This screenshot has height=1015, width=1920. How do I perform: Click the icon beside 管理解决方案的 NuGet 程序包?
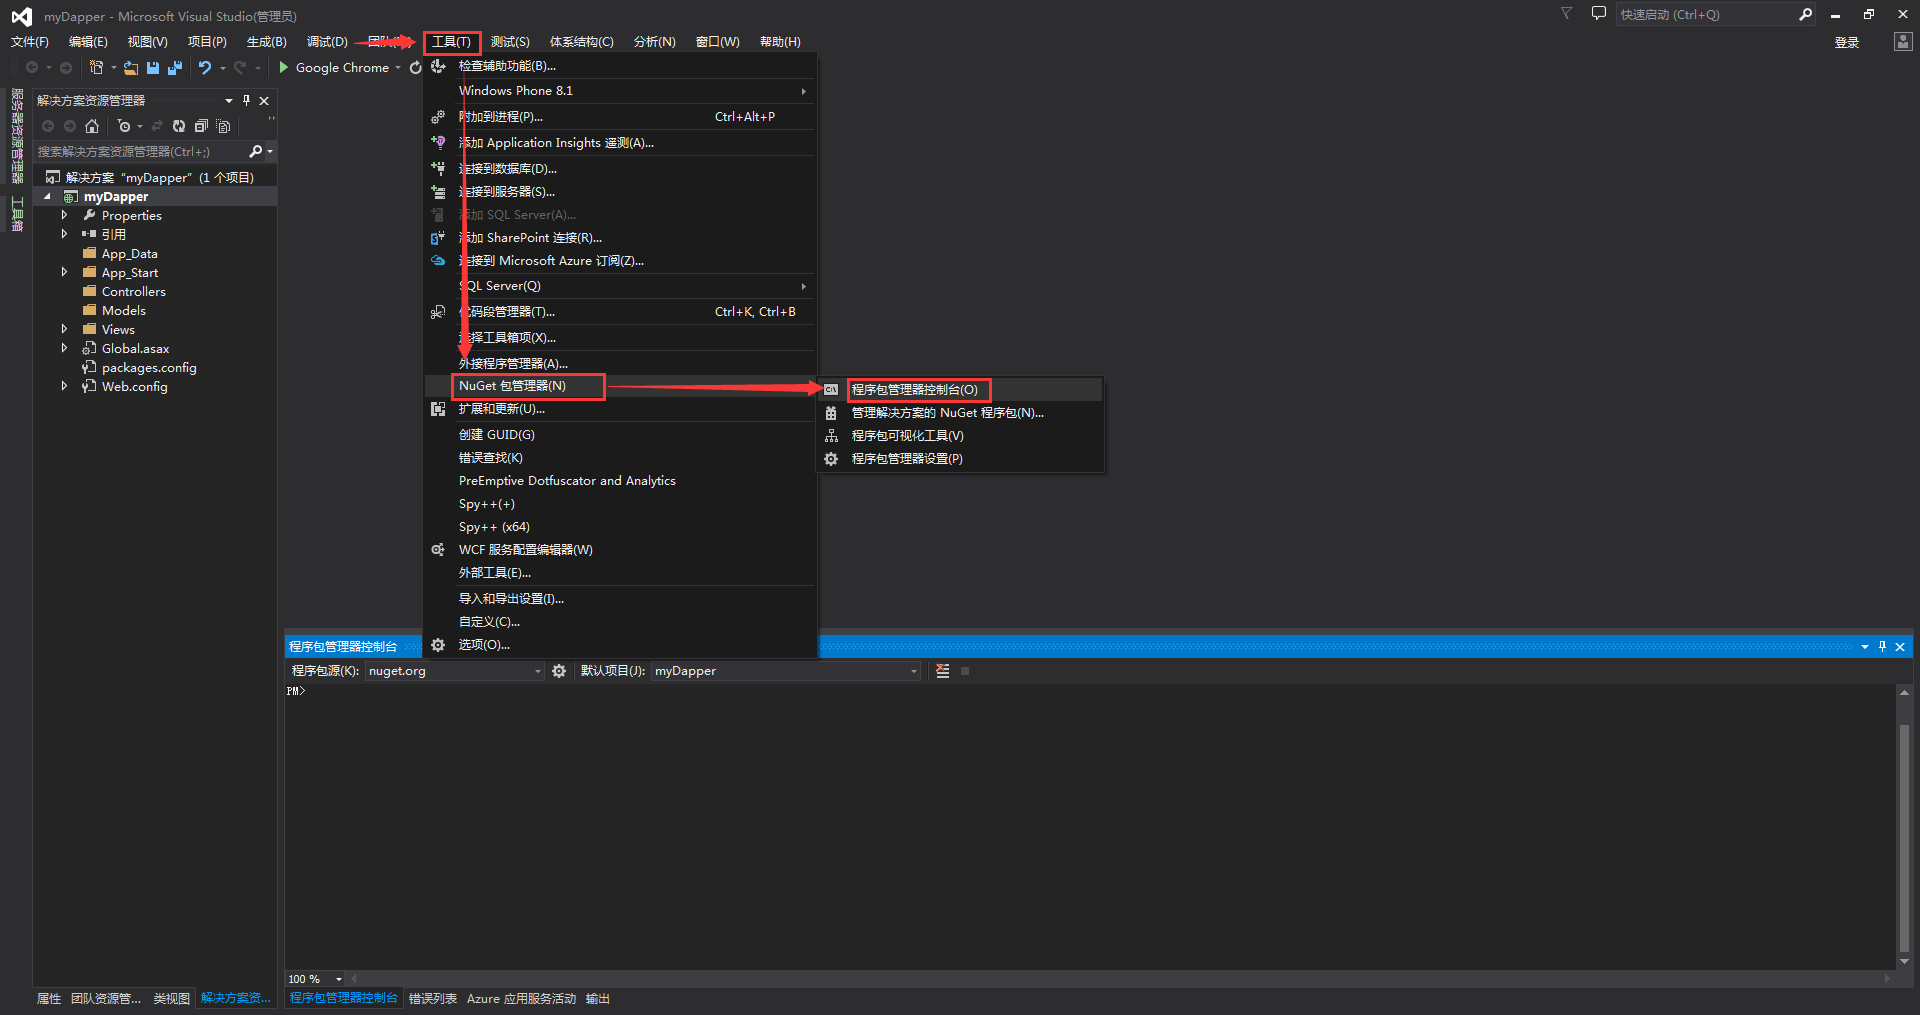tap(831, 412)
